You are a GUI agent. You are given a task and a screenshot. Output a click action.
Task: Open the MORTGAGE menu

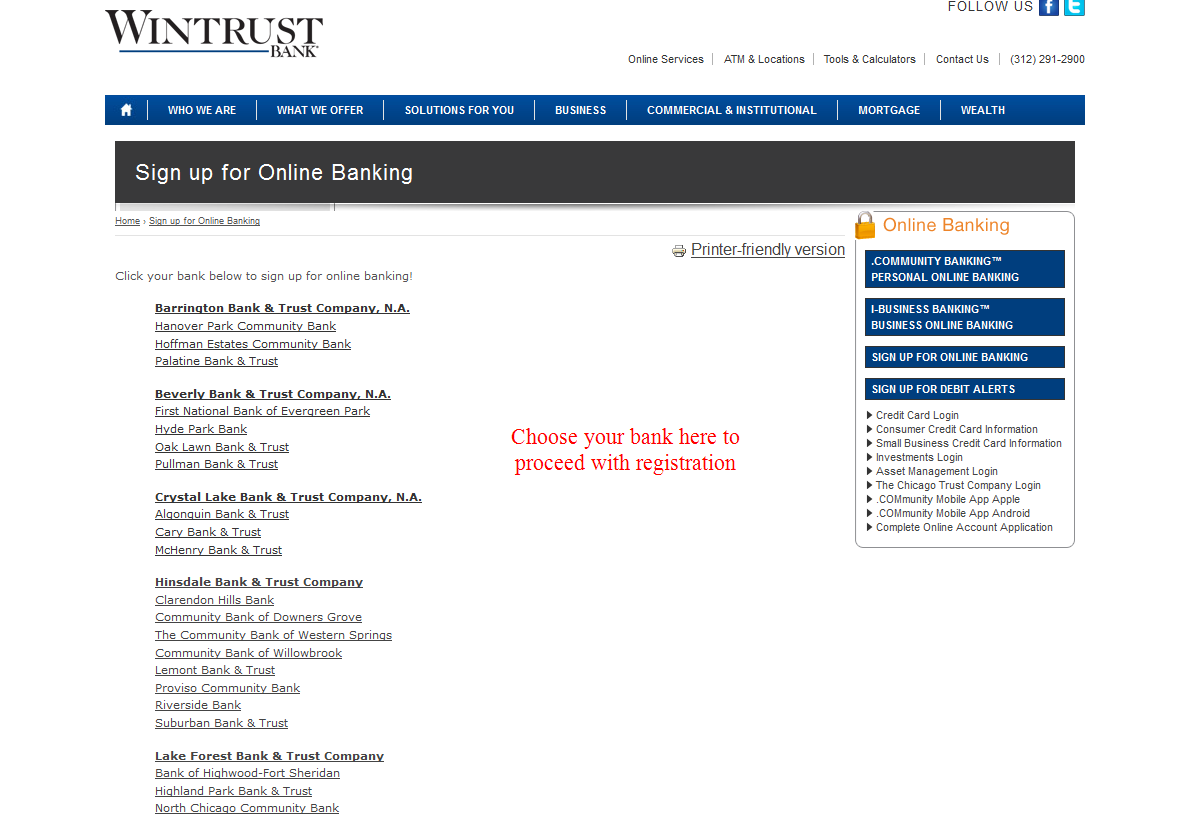pyautogui.click(x=889, y=110)
